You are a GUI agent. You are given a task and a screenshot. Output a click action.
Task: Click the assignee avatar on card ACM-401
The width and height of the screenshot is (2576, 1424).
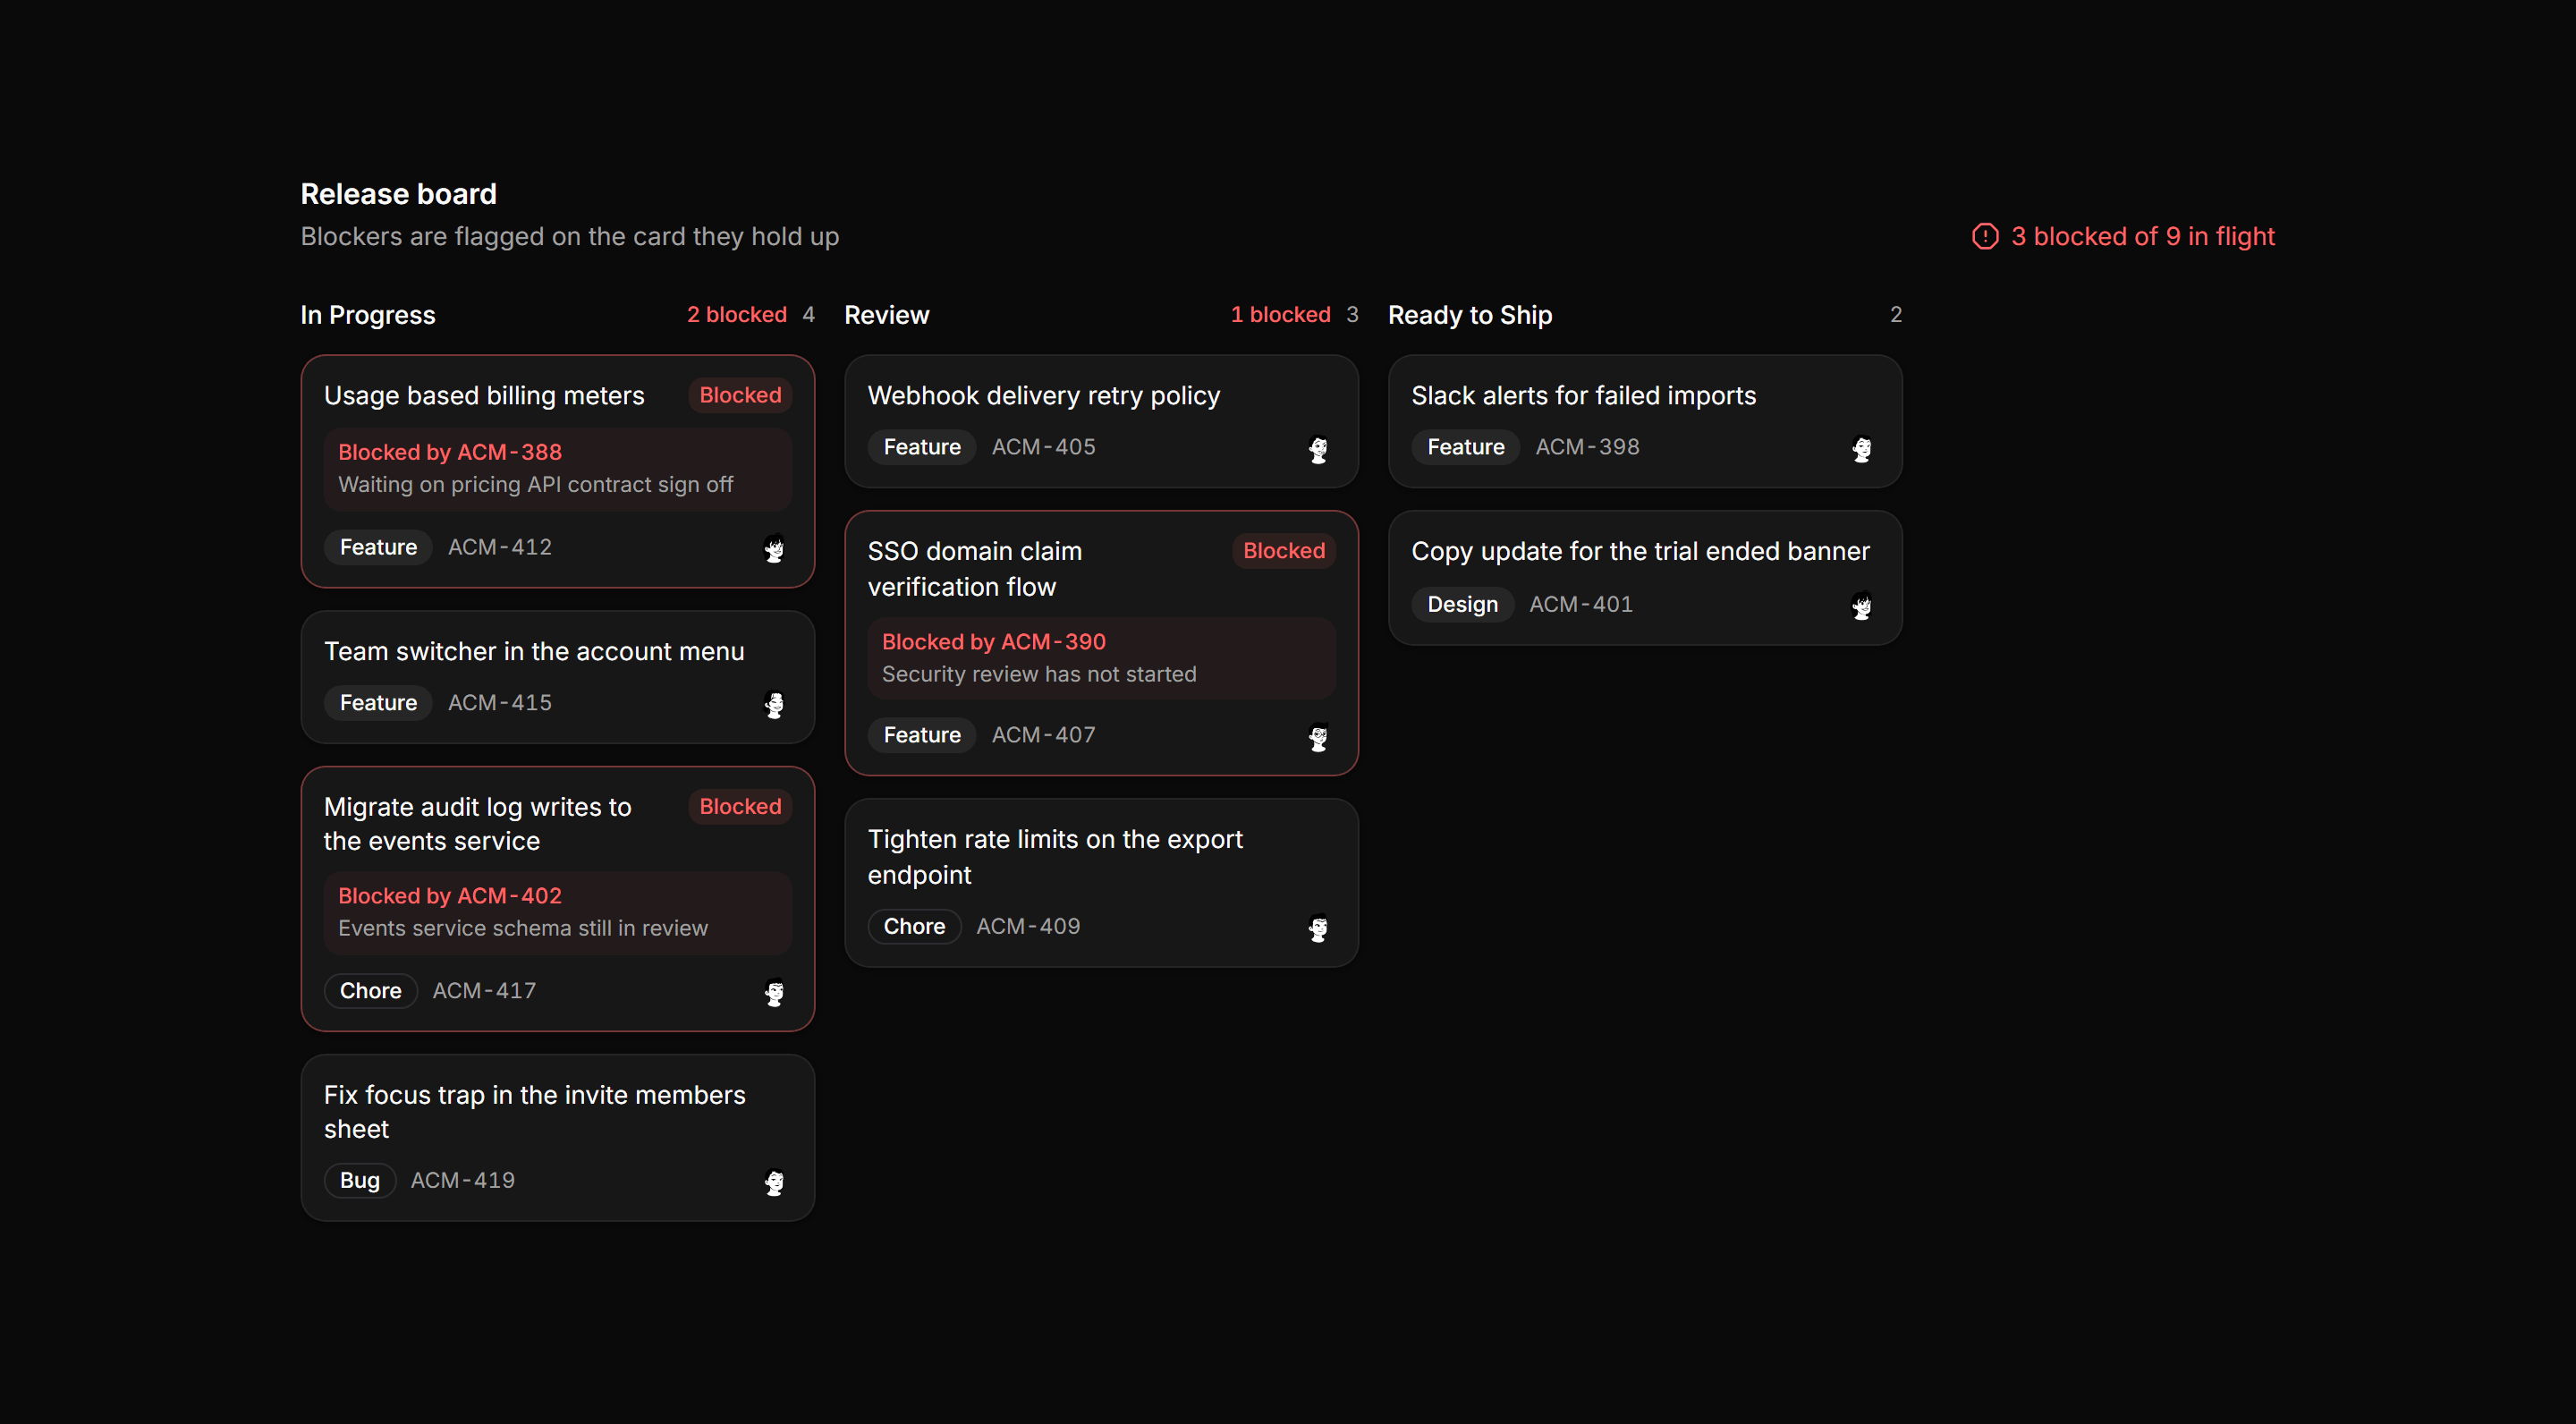(x=1861, y=606)
